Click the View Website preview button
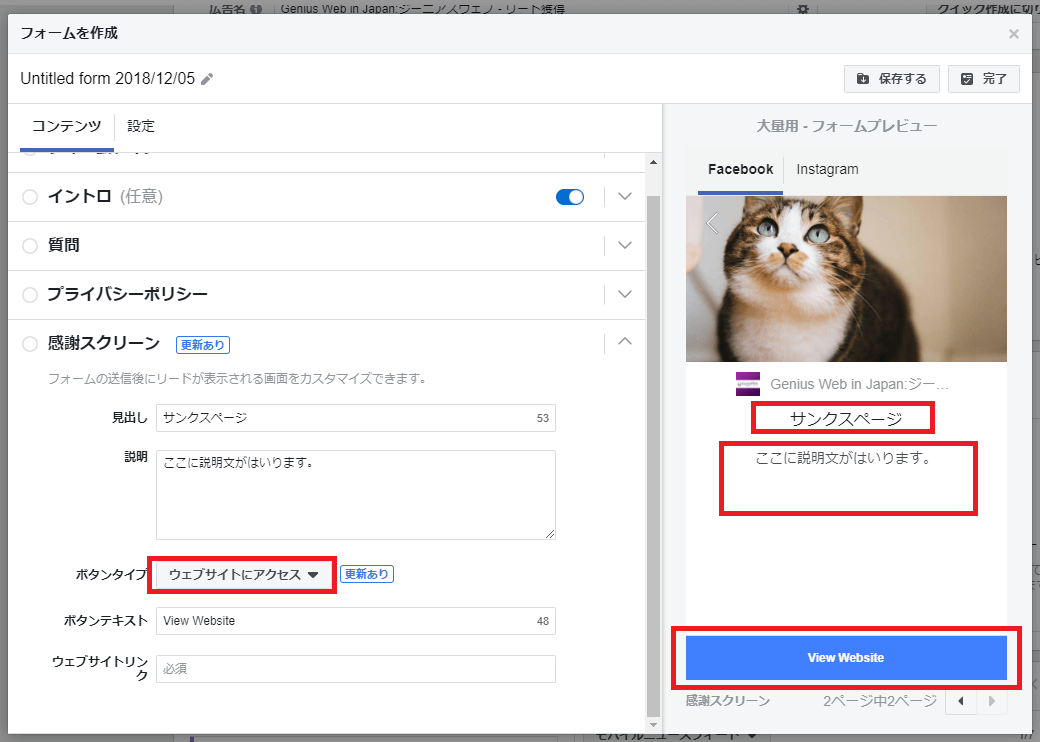This screenshot has height=742, width=1040. coord(846,658)
